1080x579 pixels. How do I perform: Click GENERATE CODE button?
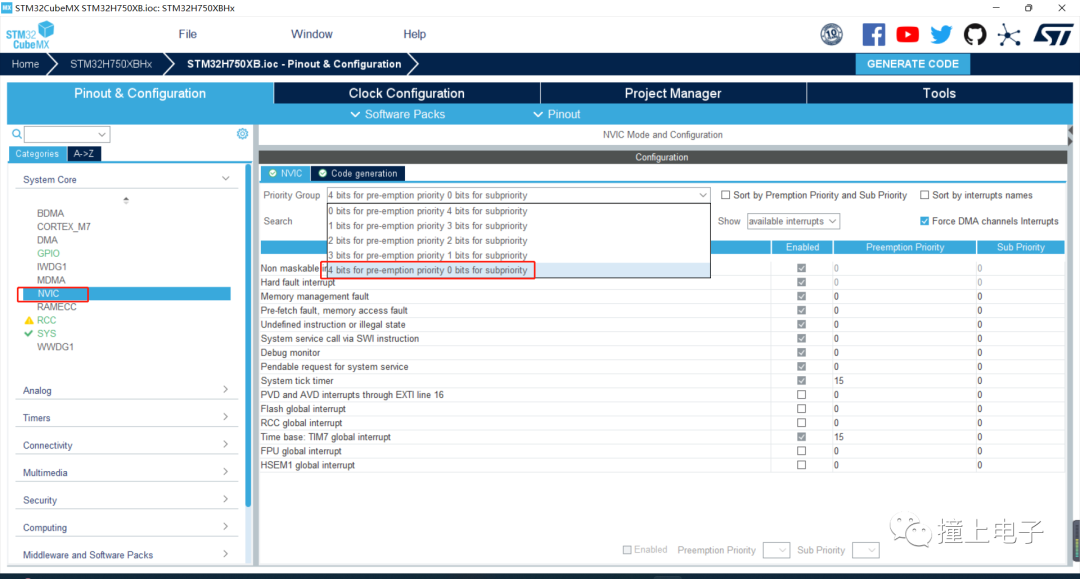click(x=913, y=64)
